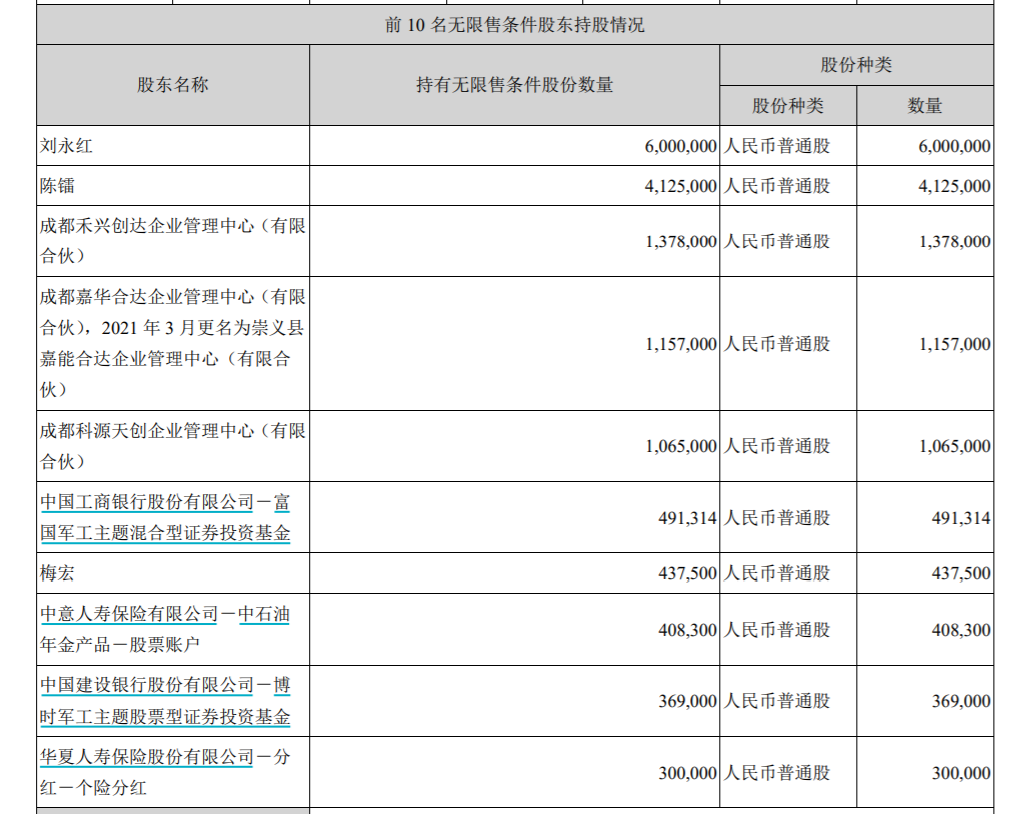Select 300,000 in the 数量 column

click(x=961, y=773)
